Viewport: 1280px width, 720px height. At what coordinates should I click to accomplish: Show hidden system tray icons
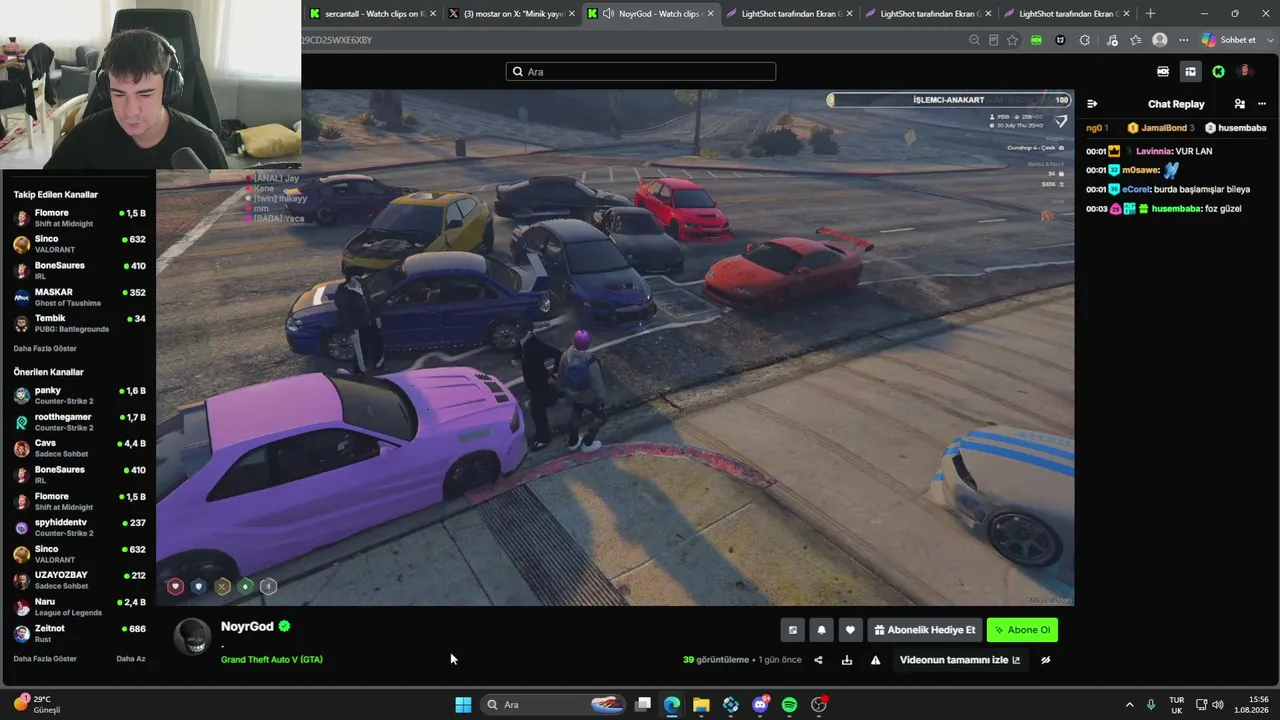(x=1130, y=705)
